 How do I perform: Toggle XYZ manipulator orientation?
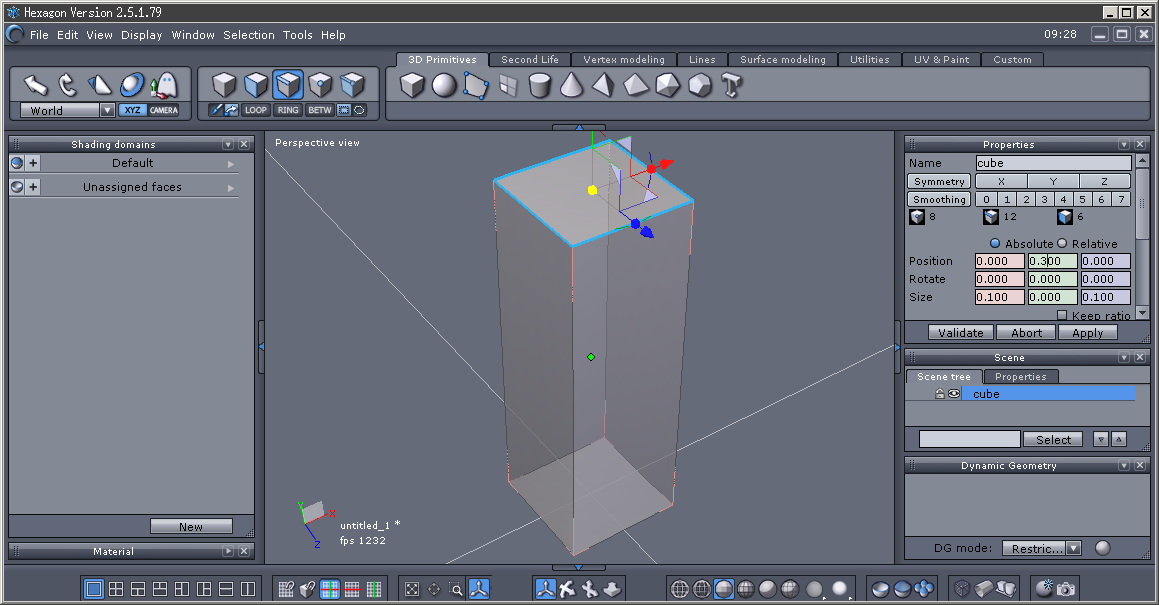click(x=132, y=110)
